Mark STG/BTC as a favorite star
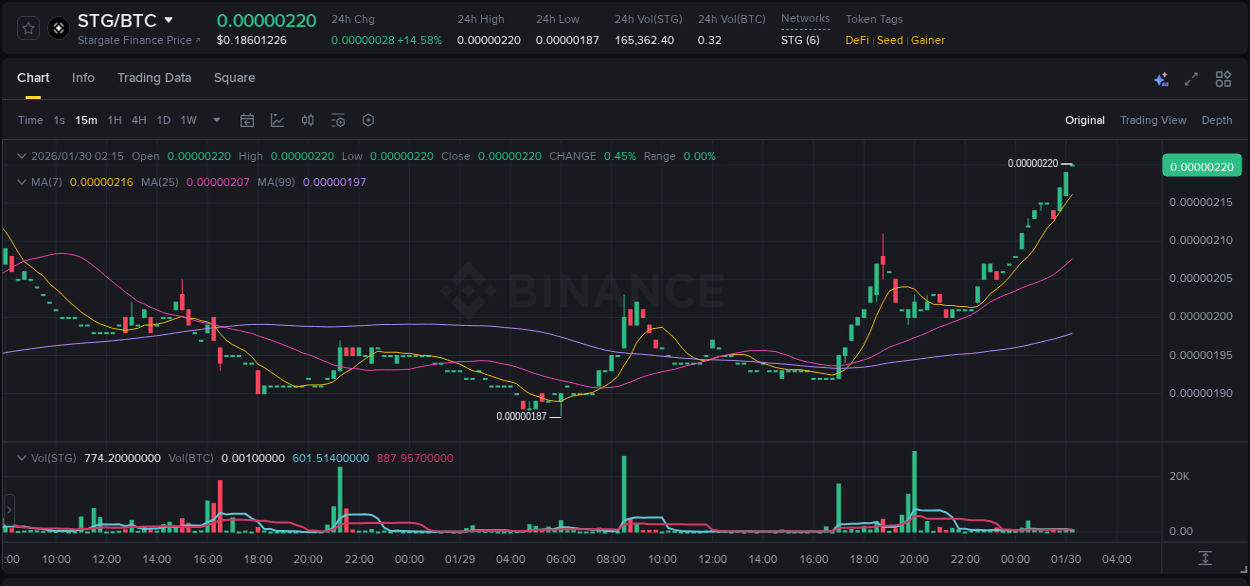 tap(27, 28)
